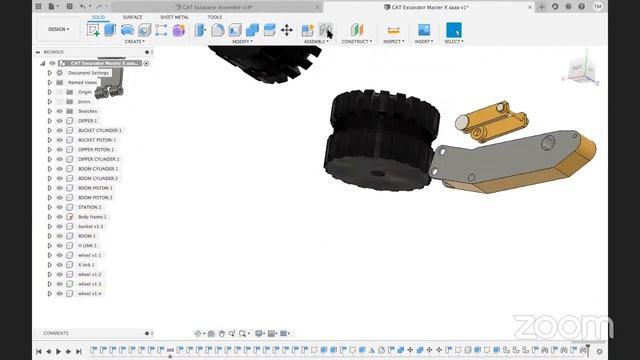The height and width of the screenshot is (360, 640).
Task: Expand Named Views node
Action: pos(50,82)
